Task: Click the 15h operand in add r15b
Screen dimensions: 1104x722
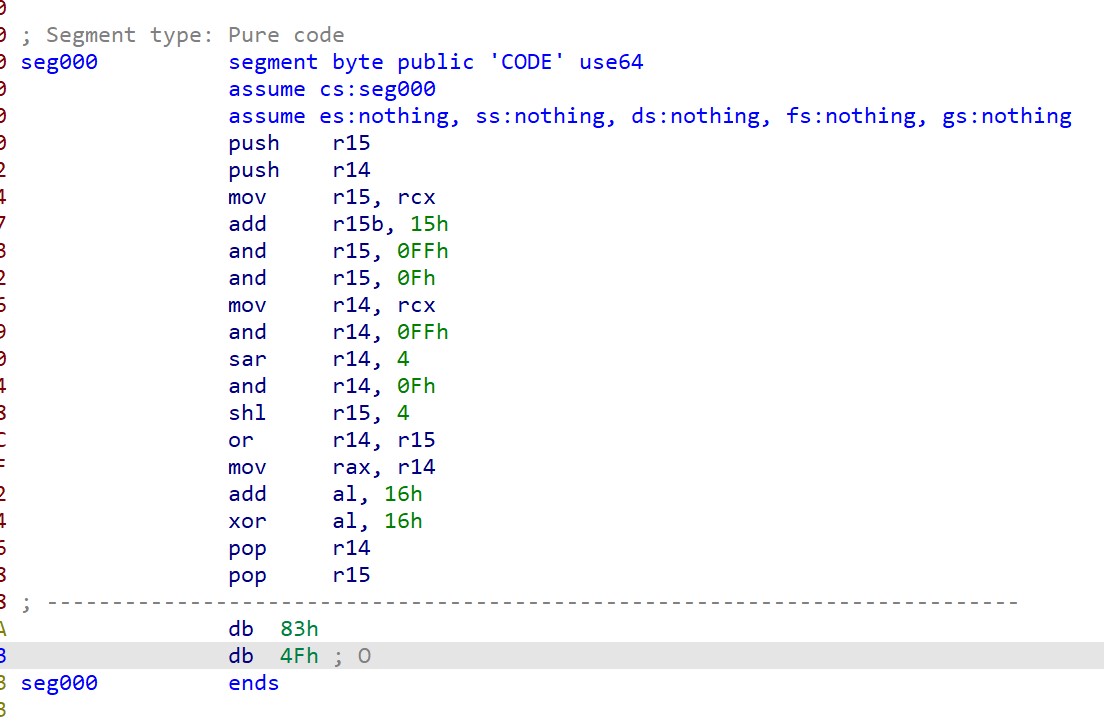Action: [x=429, y=224]
